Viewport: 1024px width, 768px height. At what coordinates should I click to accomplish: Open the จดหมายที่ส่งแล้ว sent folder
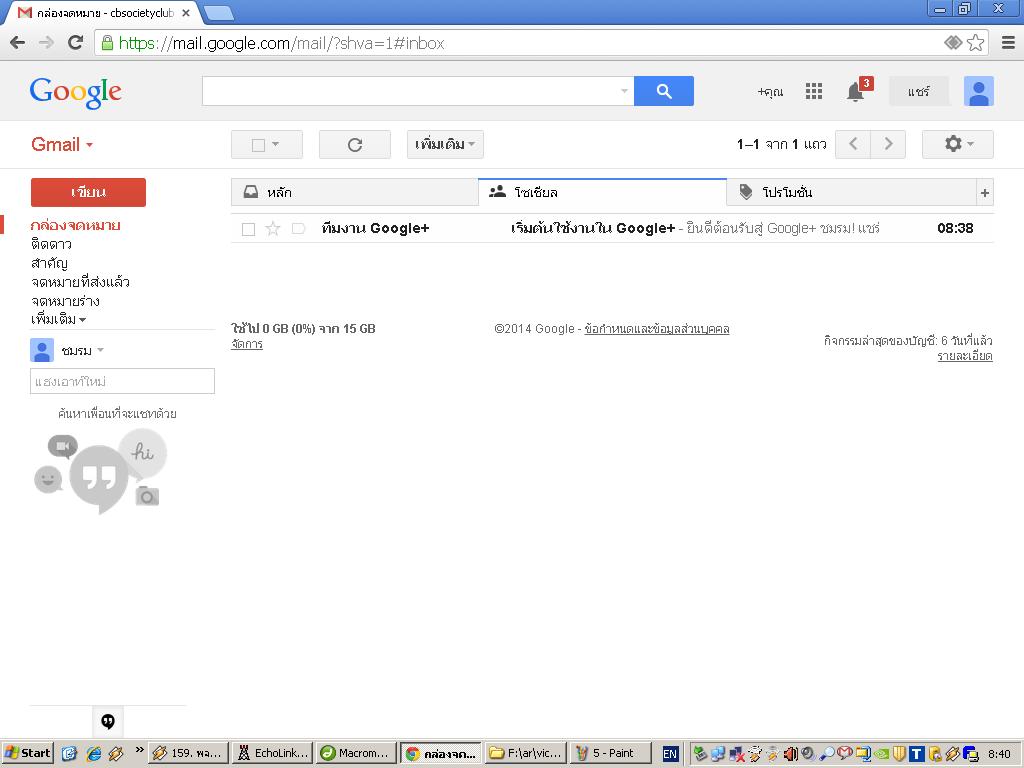click(80, 282)
